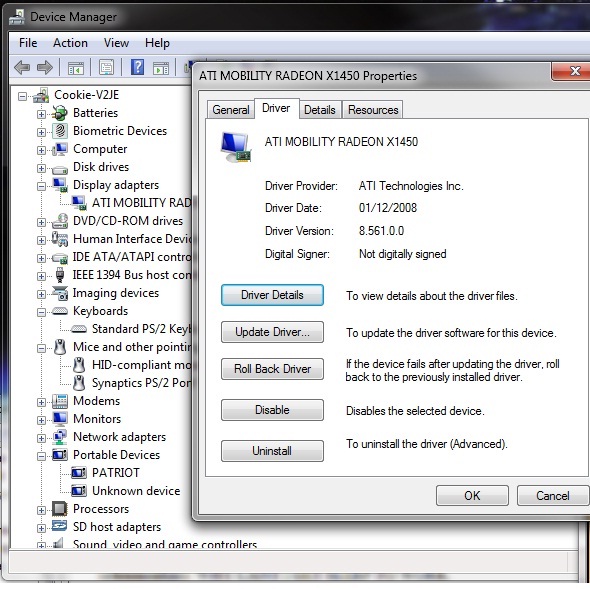This screenshot has width=590, height=589.
Task: Confirm the dialog with OK
Action: coord(472,496)
